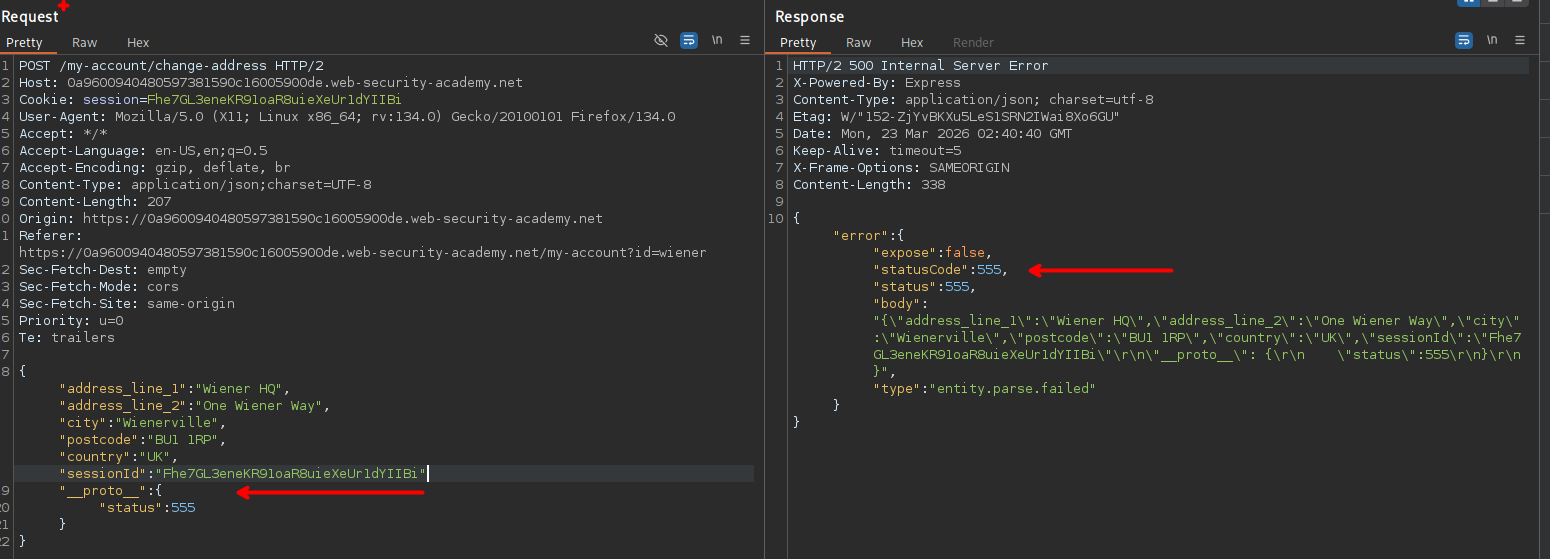The width and height of the screenshot is (1550, 559).
Task: Open the Request panel hamburger menu
Action: pyautogui.click(x=745, y=40)
